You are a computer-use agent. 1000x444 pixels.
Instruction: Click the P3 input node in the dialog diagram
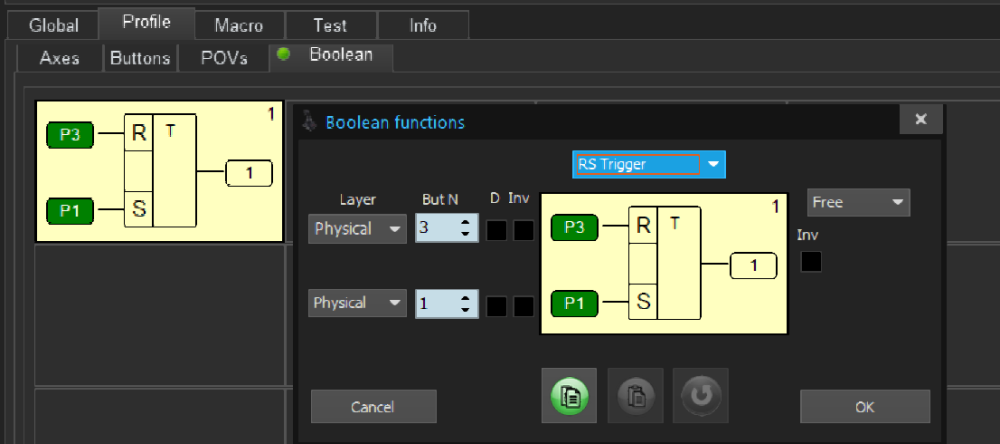(x=576, y=227)
